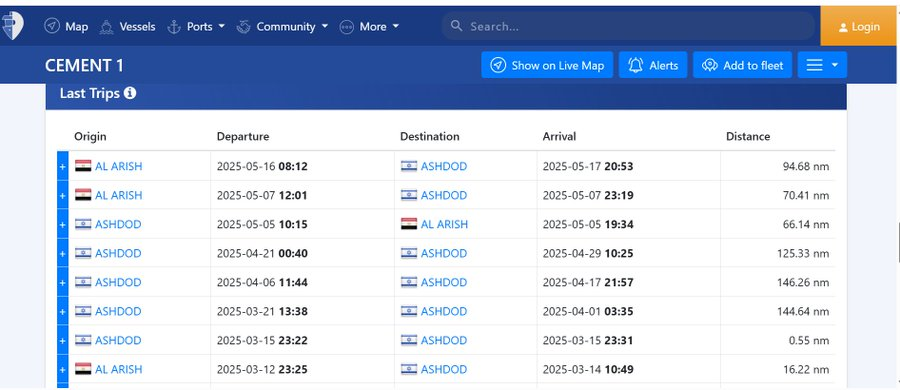This screenshot has height=390, width=900.
Task: Open the hamburger options menu beside Add to fleet
Action: [822, 65]
